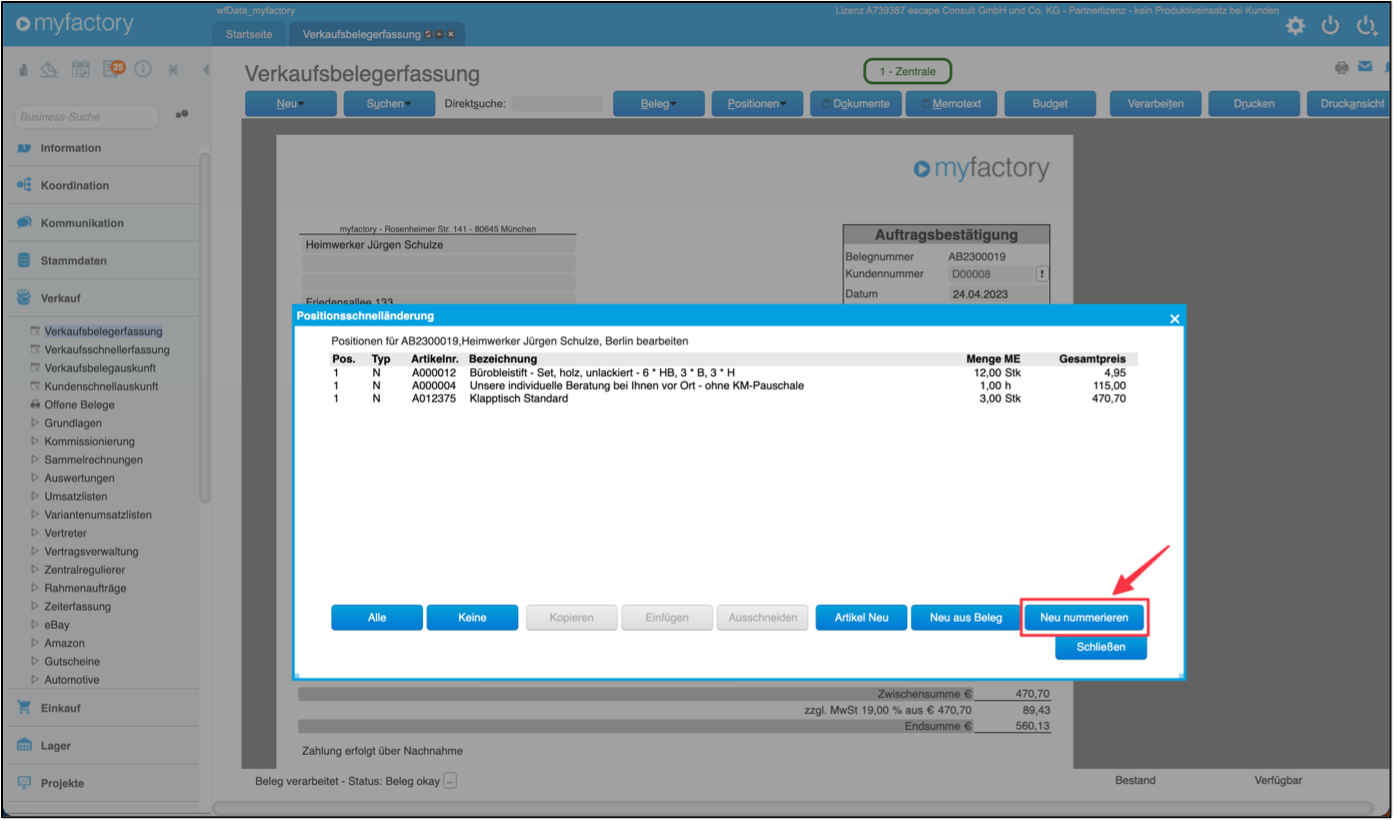Click the Keine button in dialog
Screen dimensions: 1396x821
(472, 618)
